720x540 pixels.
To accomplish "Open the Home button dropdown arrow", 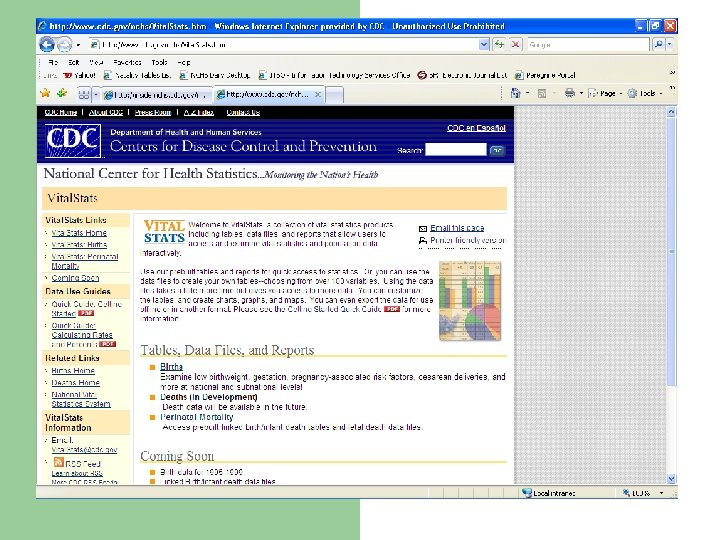I will click(527, 93).
